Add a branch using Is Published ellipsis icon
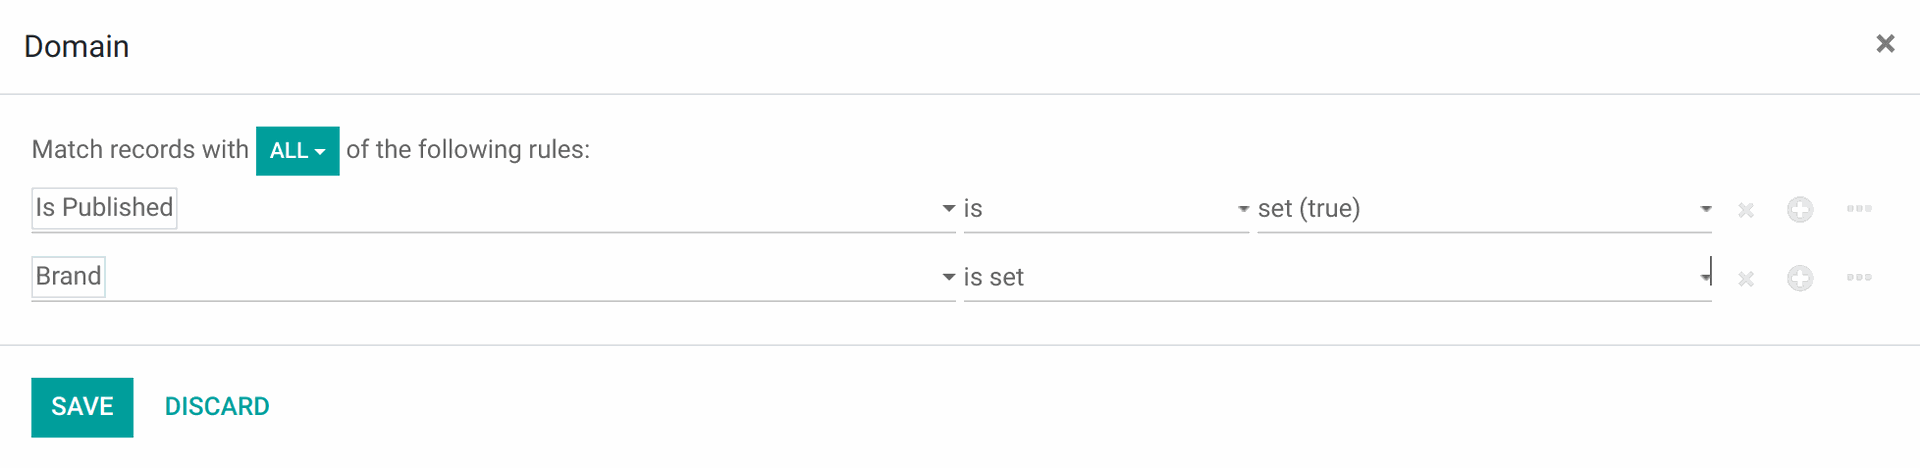The image size is (1920, 468). click(x=1859, y=209)
